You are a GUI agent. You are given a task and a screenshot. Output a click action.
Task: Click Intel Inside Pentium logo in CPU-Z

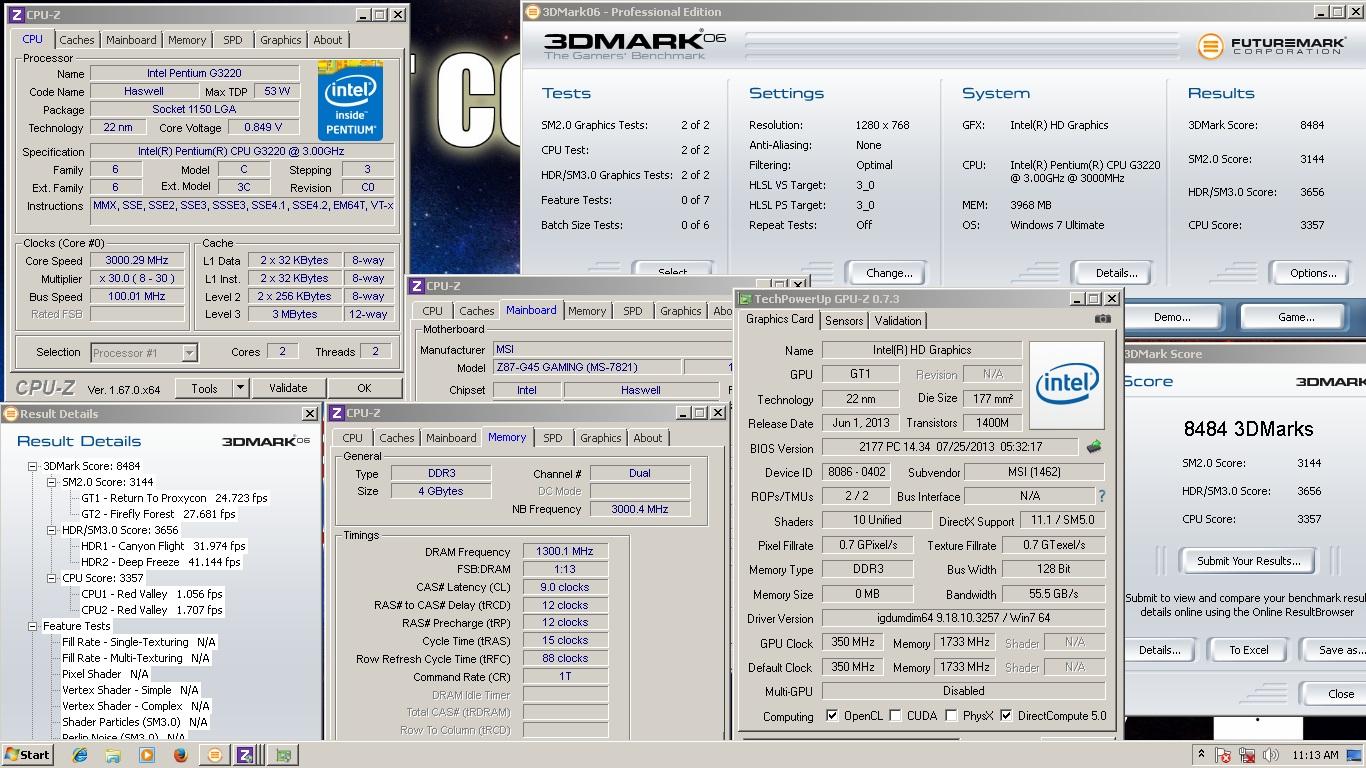pyautogui.click(x=351, y=100)
